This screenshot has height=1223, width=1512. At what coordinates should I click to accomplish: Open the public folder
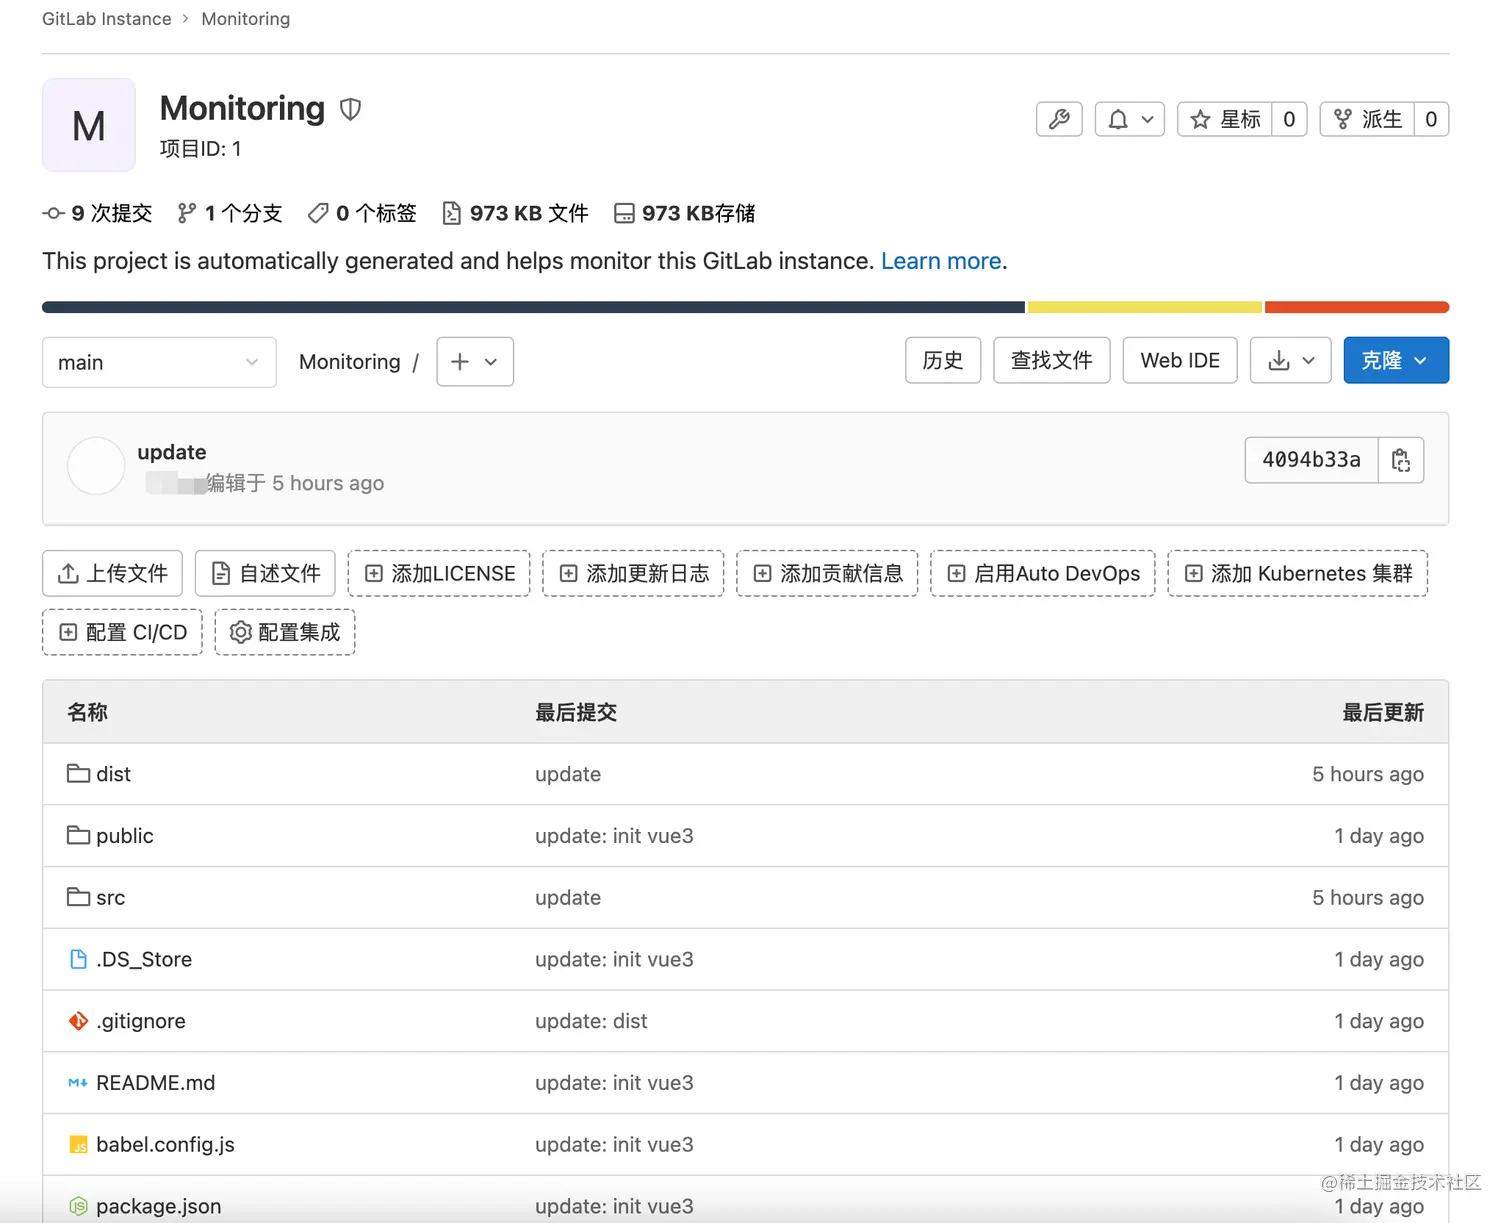click(125, 836)
